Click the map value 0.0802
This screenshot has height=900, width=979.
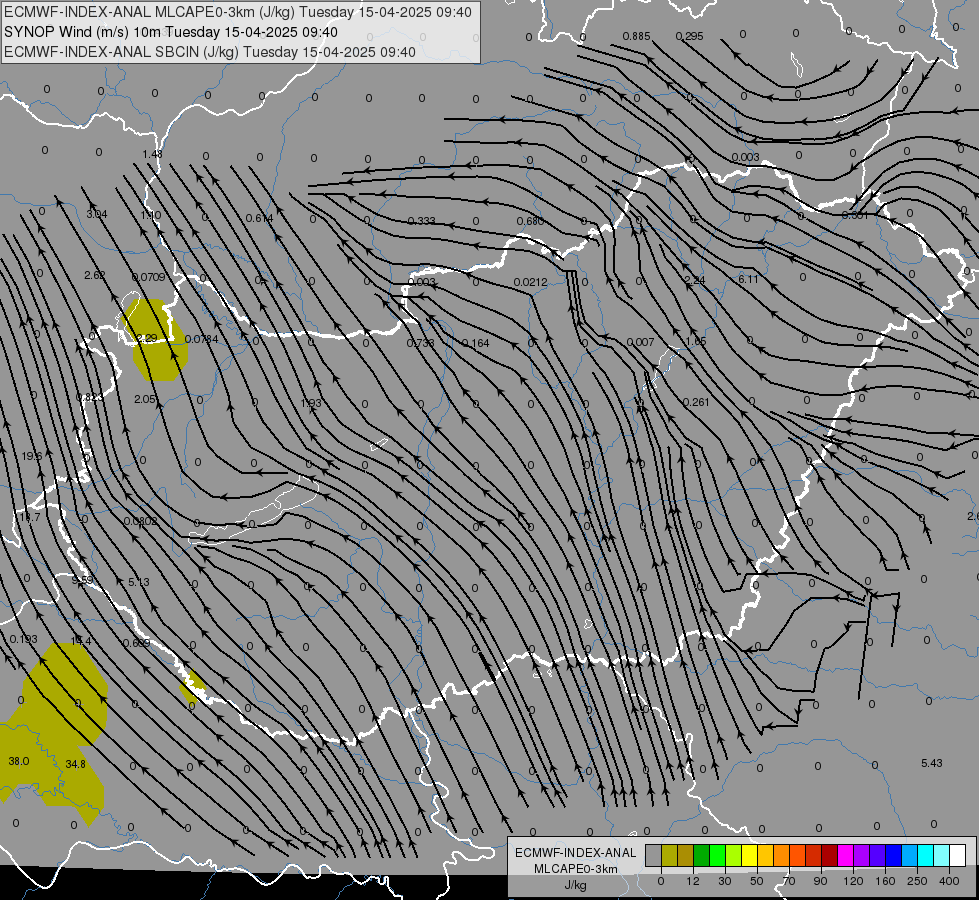point(140,521)
